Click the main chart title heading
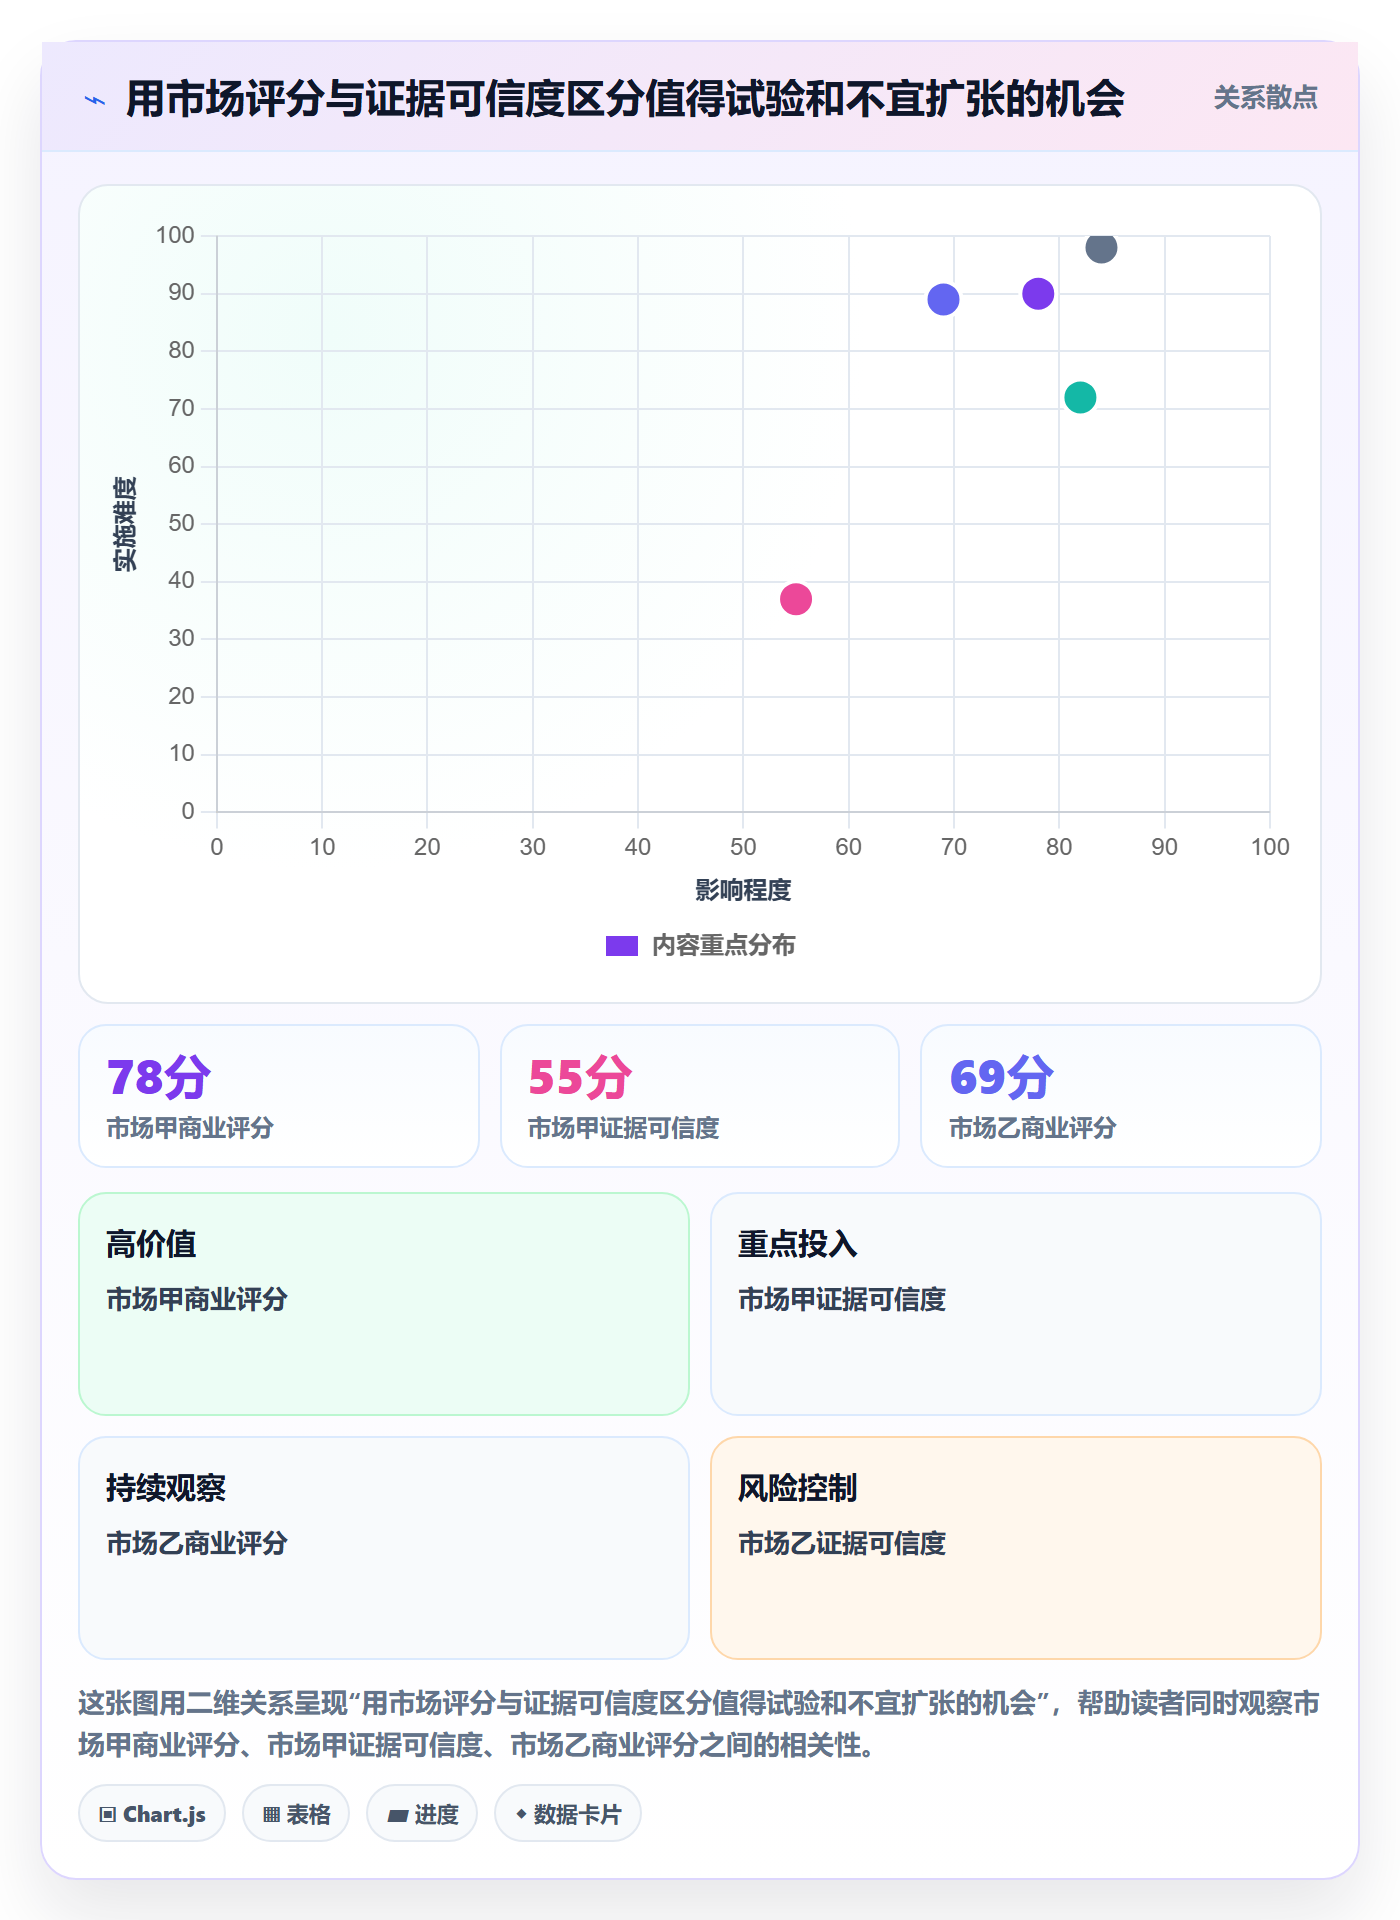1400x1920 pixels. click(625, 99)
